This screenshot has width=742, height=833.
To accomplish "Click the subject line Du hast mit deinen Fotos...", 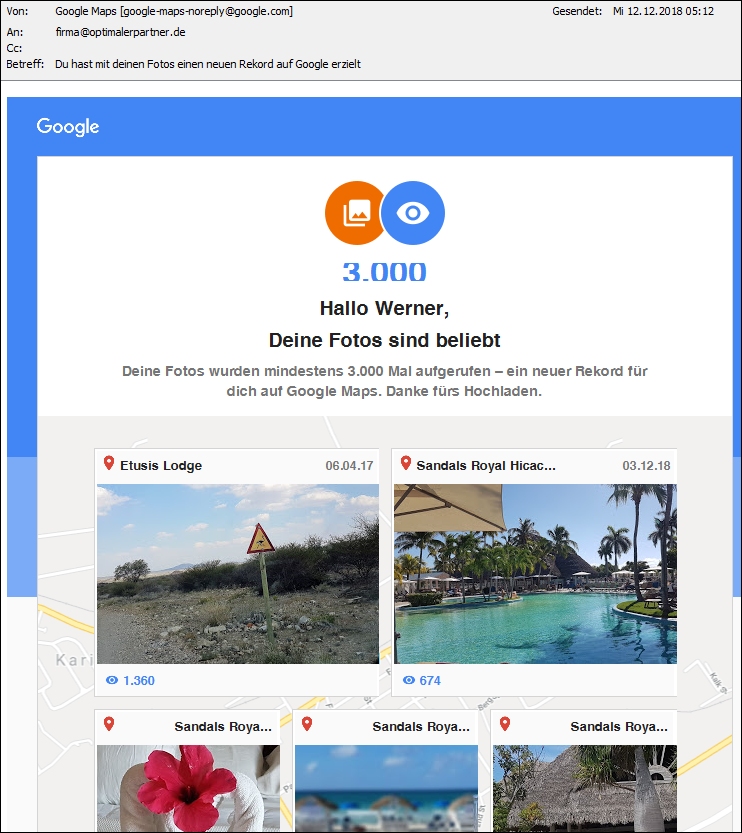I will (208, 64).
